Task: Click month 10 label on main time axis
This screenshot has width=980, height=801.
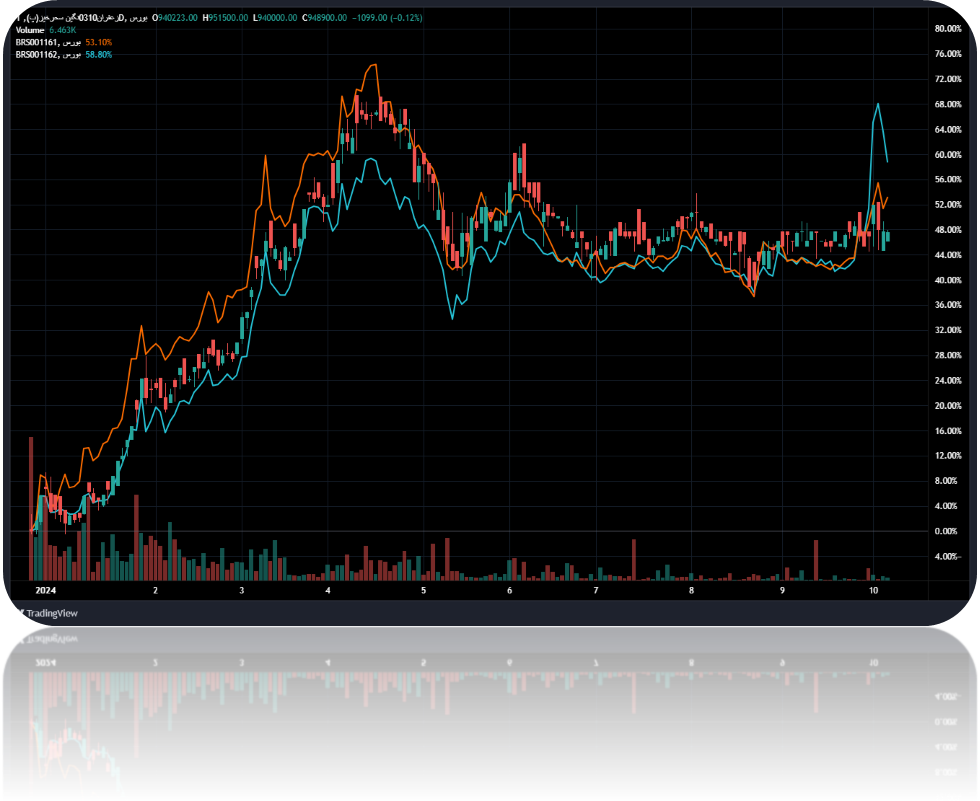Action: point(873,591)
